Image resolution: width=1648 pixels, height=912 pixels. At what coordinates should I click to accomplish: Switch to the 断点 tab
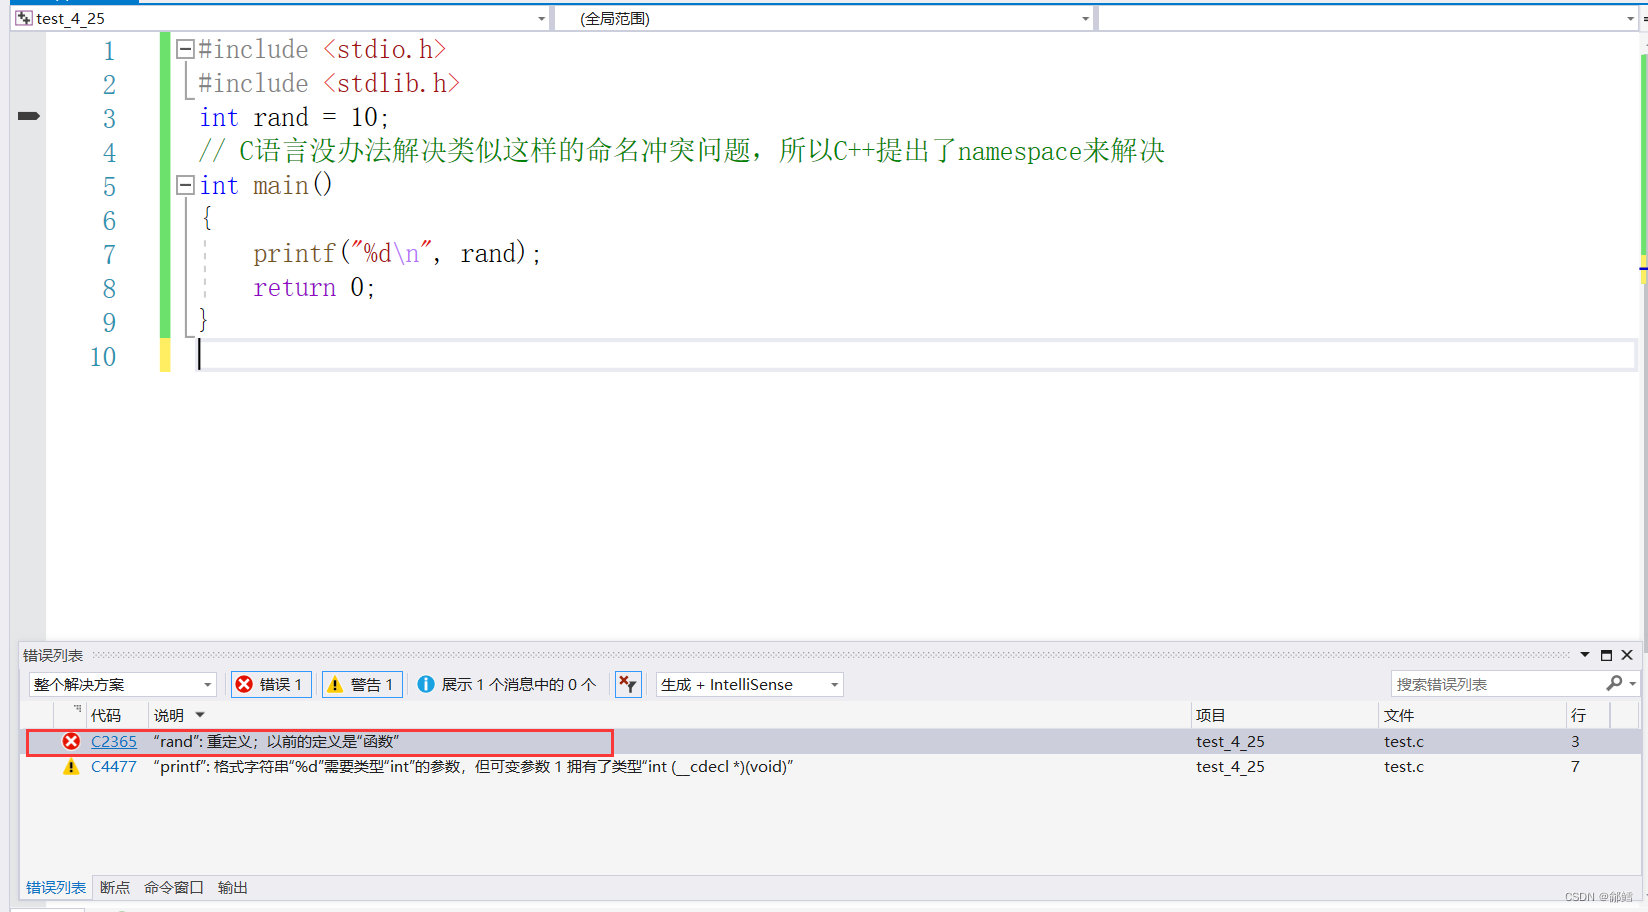(x=114, y=887)
